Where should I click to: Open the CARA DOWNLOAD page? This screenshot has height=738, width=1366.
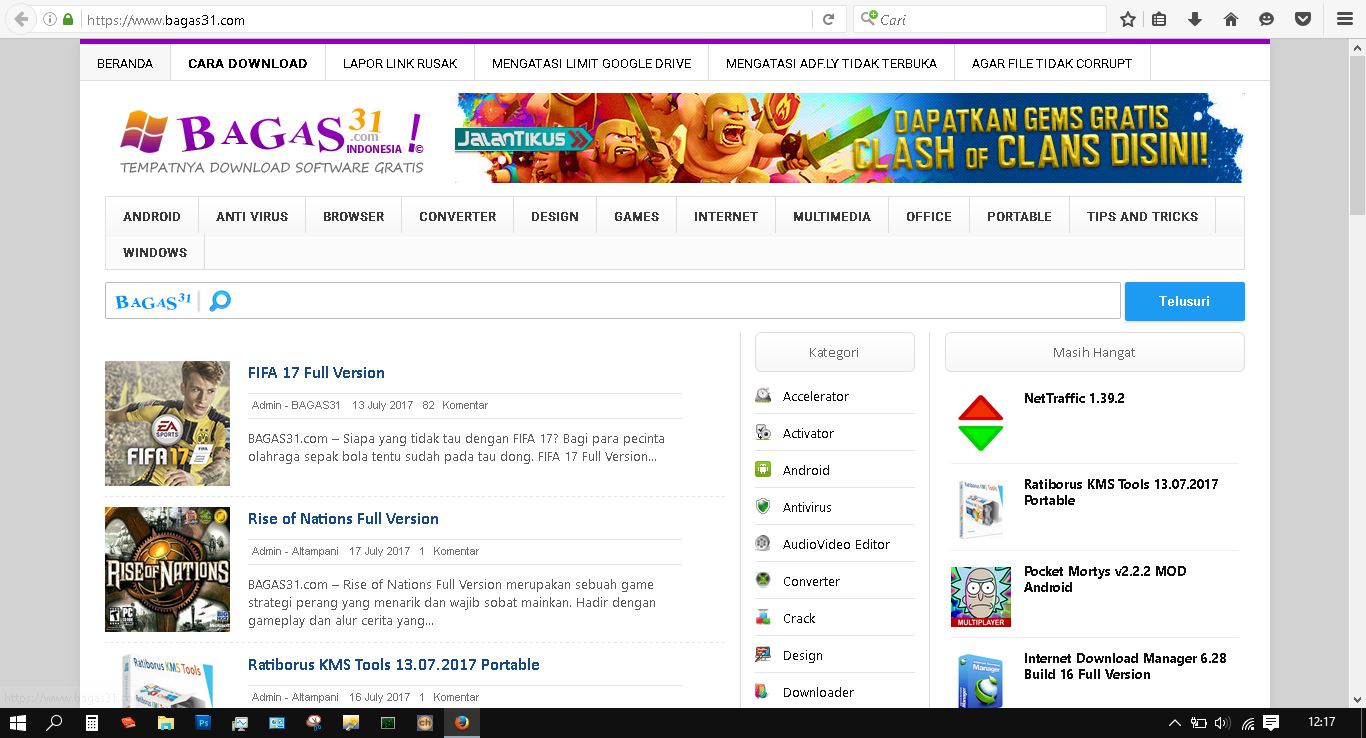pos(248,63)
